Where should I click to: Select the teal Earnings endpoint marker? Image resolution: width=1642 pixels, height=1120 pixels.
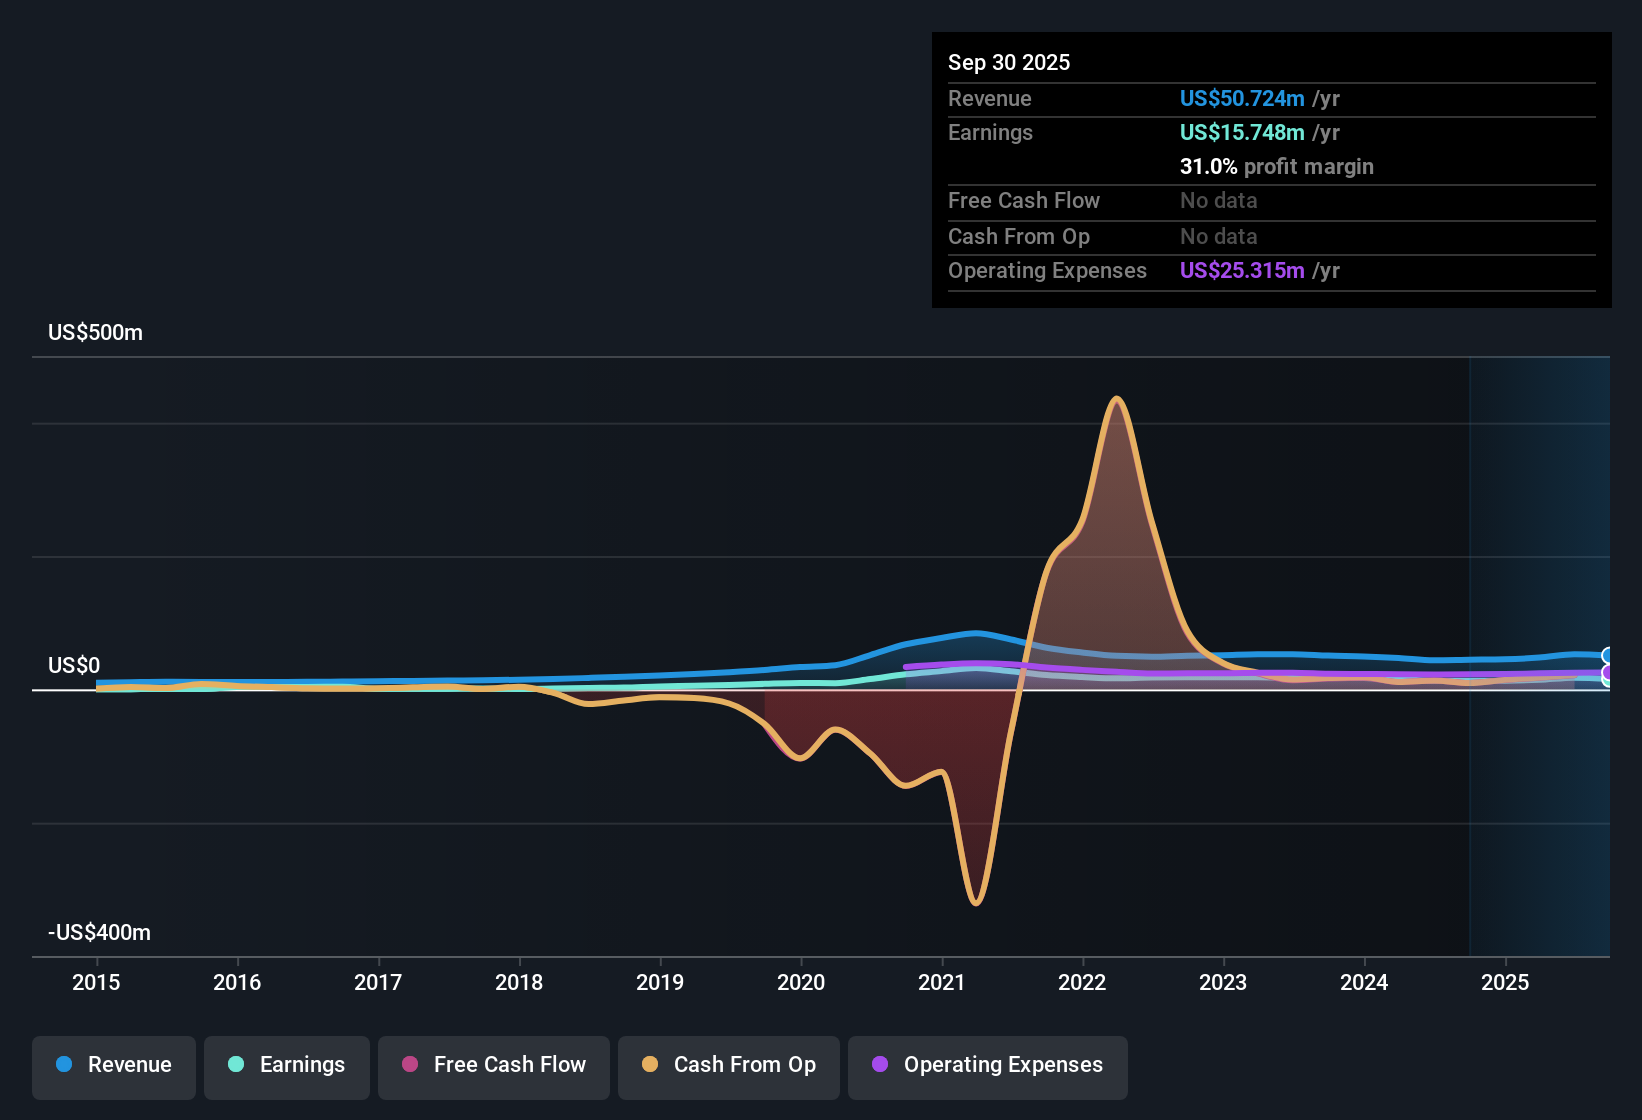pyautogui.click(x=1606, y=682)
